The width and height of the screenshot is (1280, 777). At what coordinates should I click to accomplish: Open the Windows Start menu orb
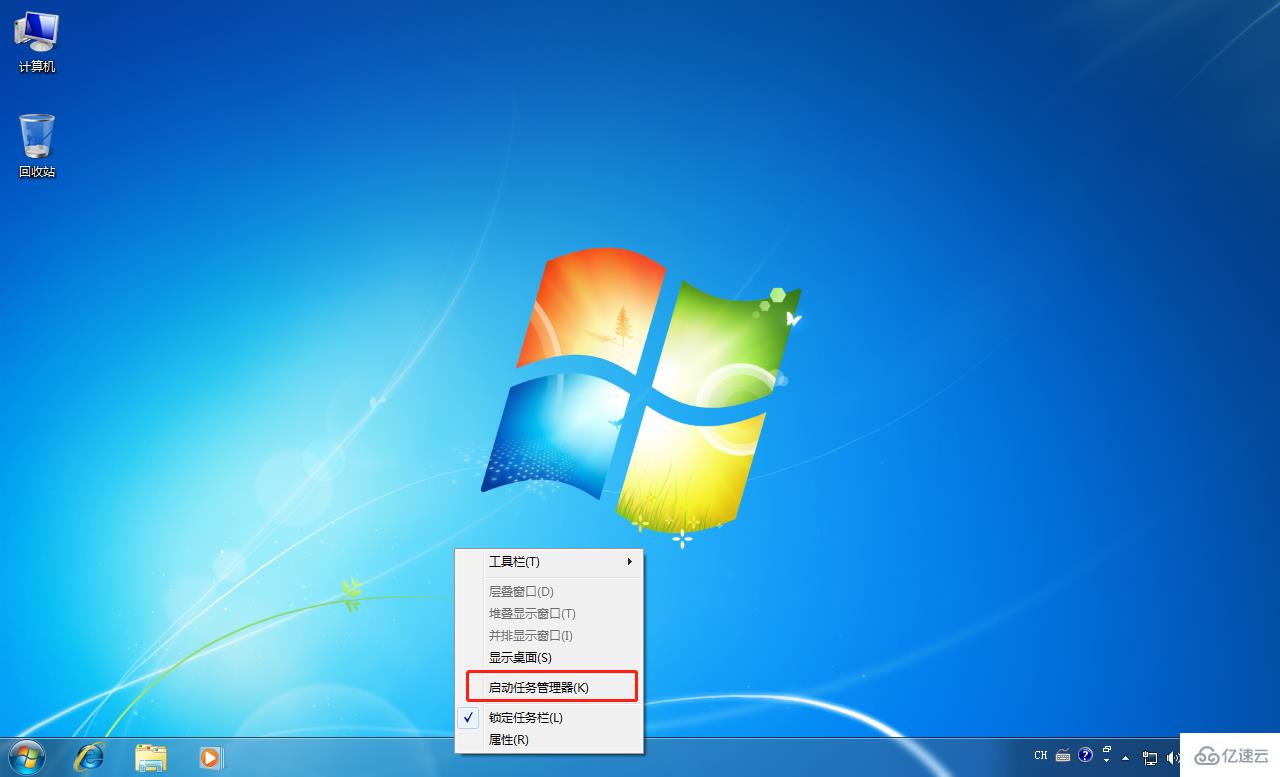(27, 757)
